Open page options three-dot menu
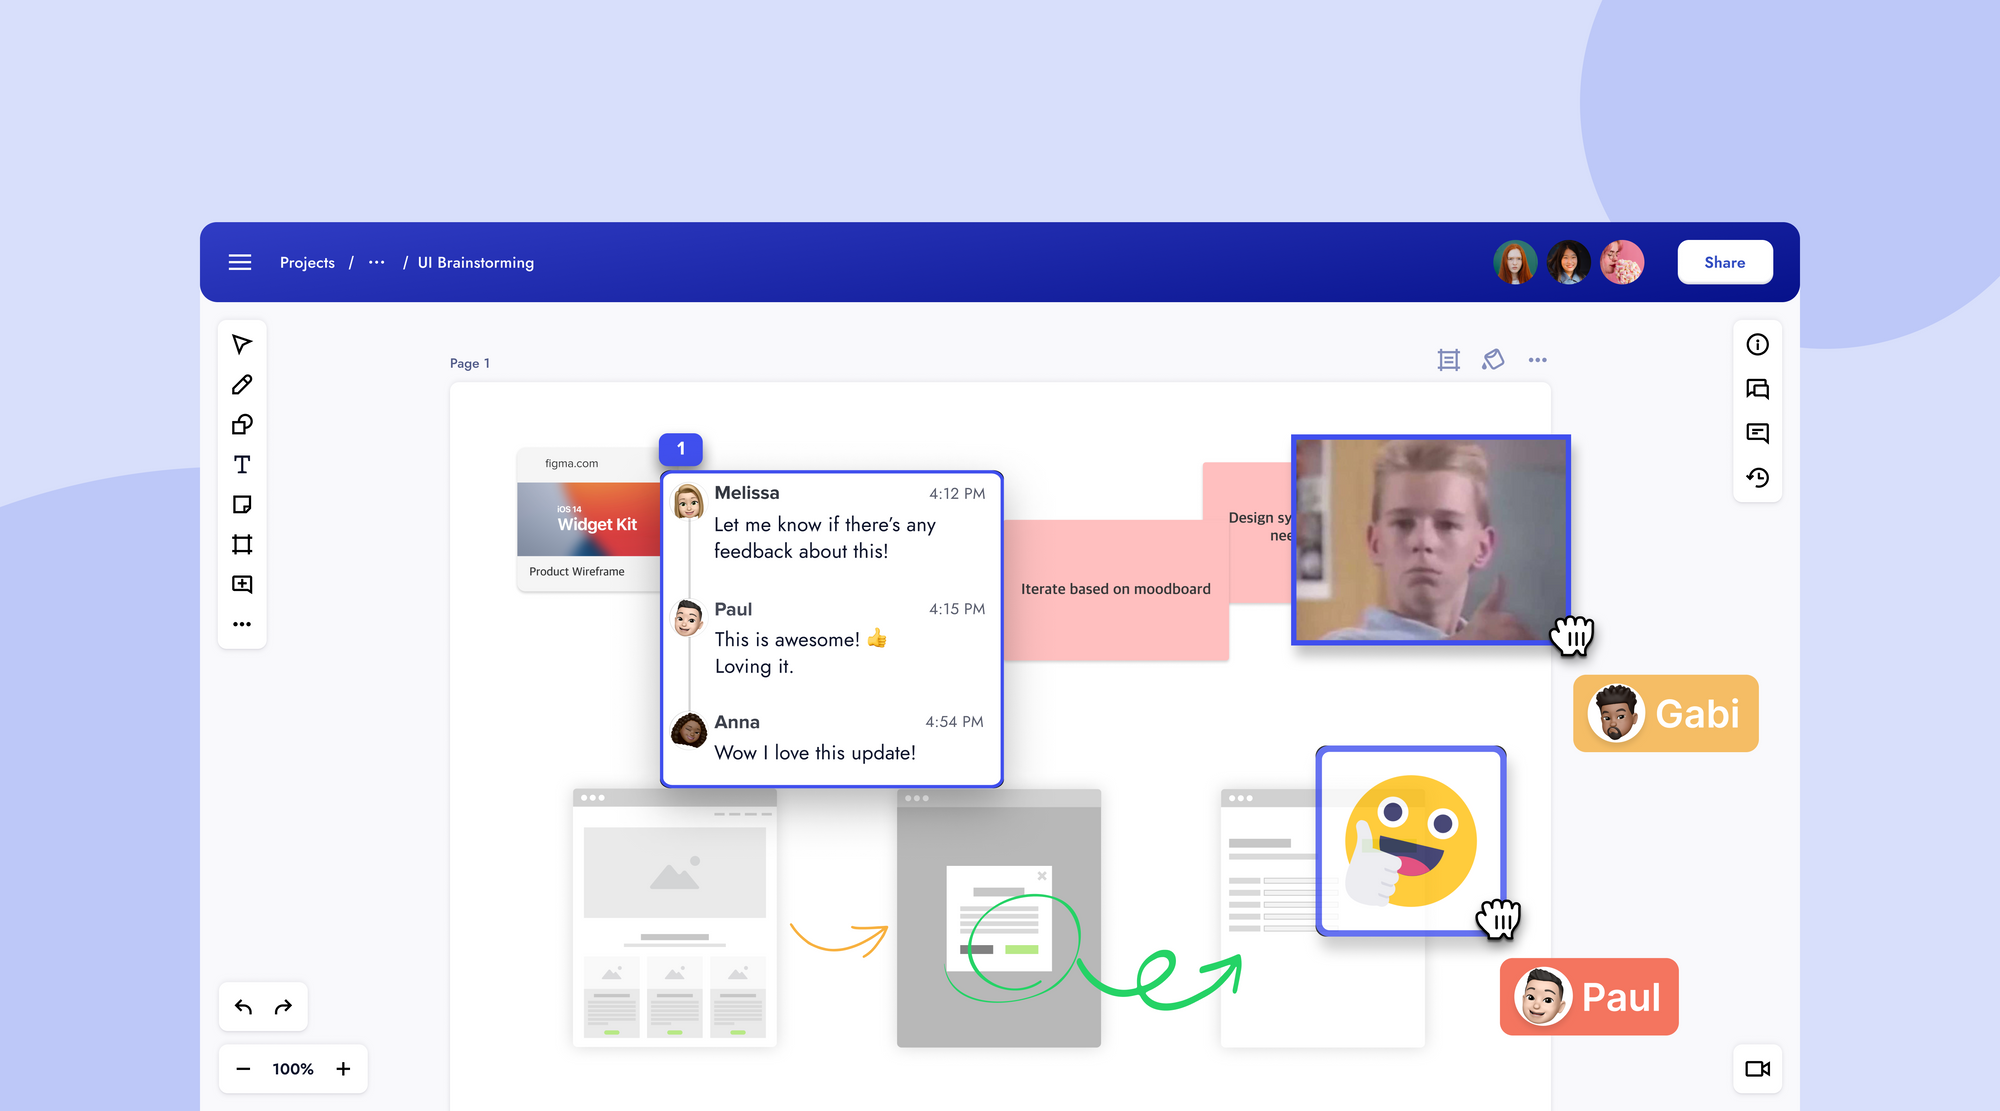 pyautogui.click(x=1537, y=360)
